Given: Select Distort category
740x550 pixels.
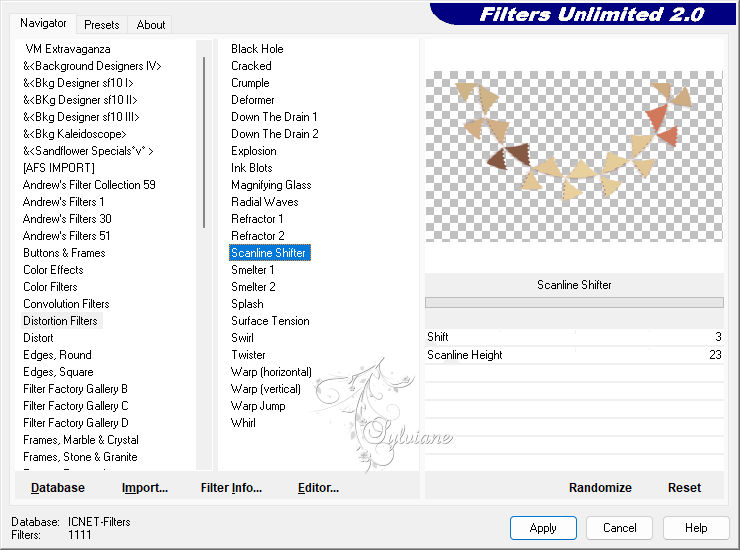Looking at the screenshot, I should pyautogui.click(x=38, y=338).
